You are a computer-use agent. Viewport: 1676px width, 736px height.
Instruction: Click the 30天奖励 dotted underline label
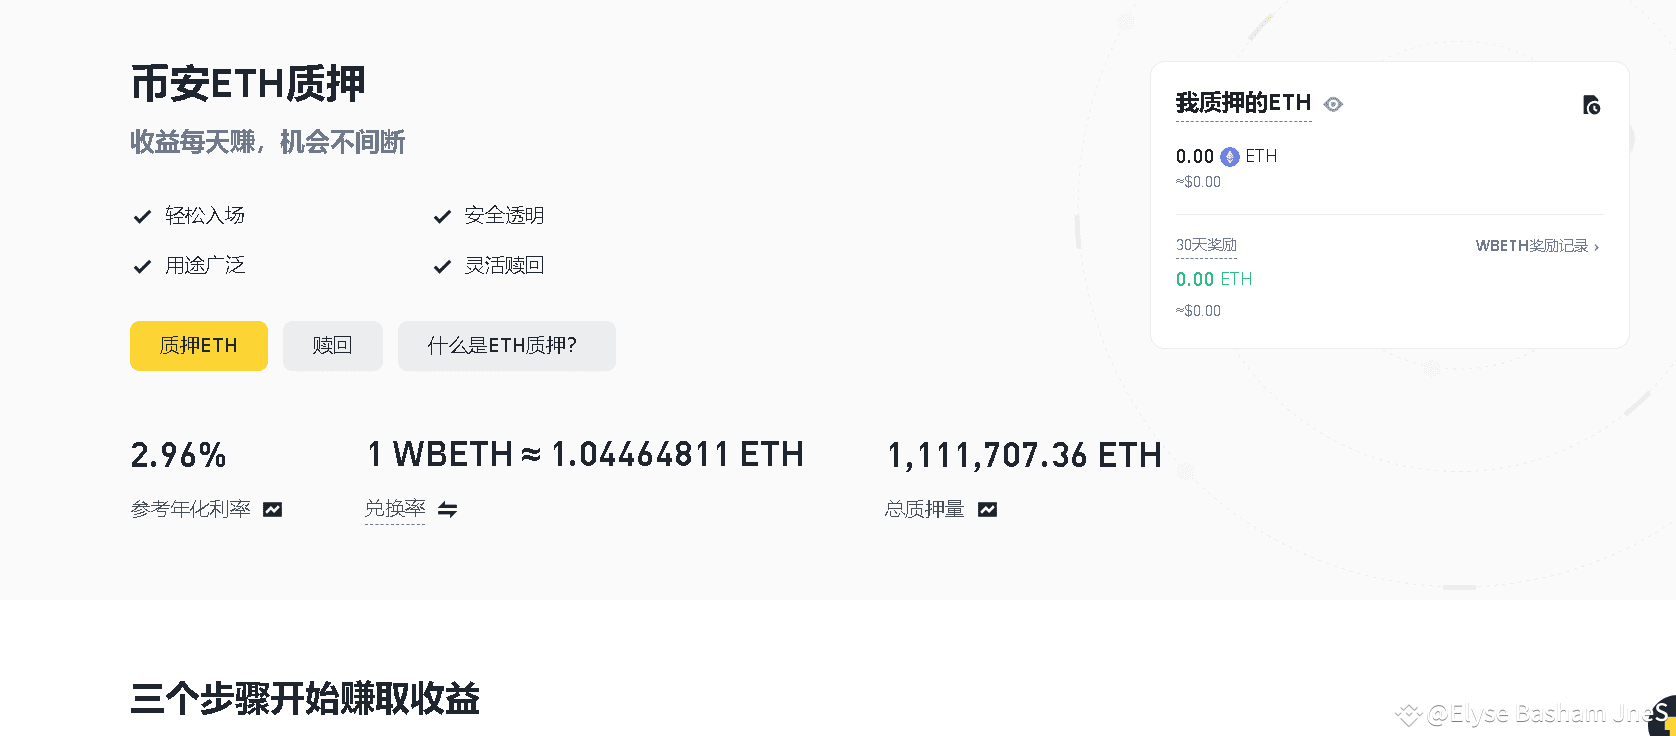pyautogui.click(x=1206, y=244)
